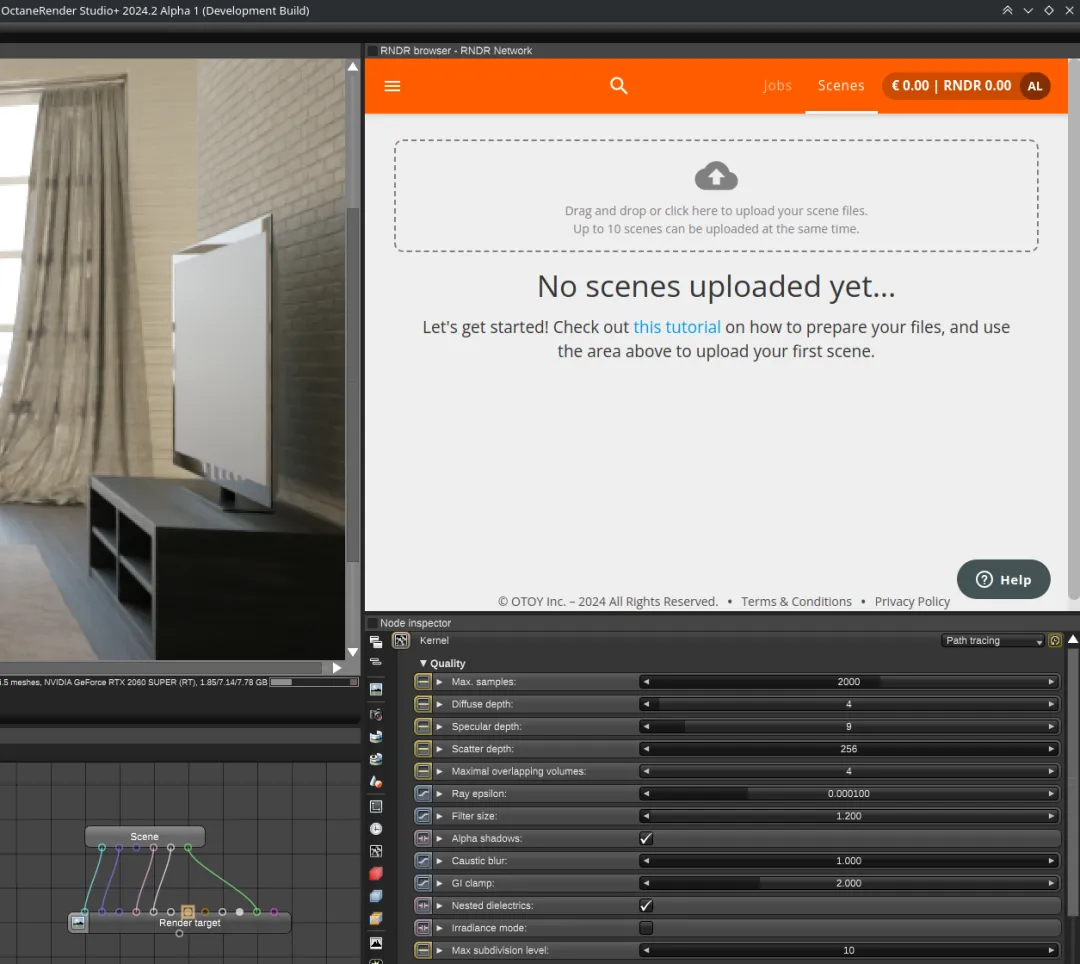Click the red cube icon in sidebar
The image size is (1080, 964).
tap(376, 873)
